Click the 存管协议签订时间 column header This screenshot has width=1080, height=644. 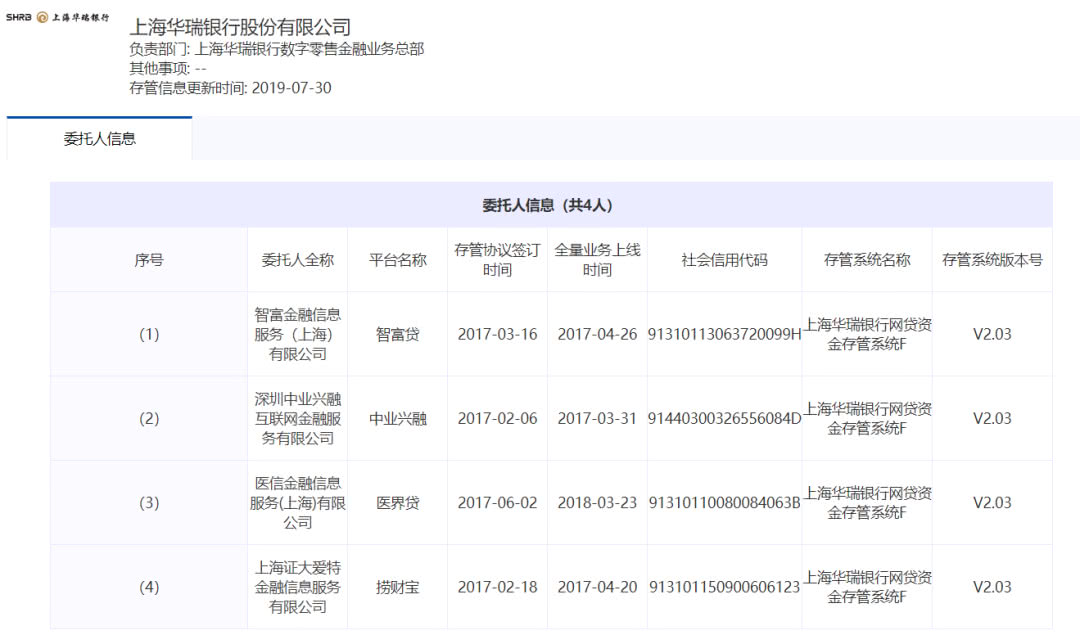pos(497,260)
